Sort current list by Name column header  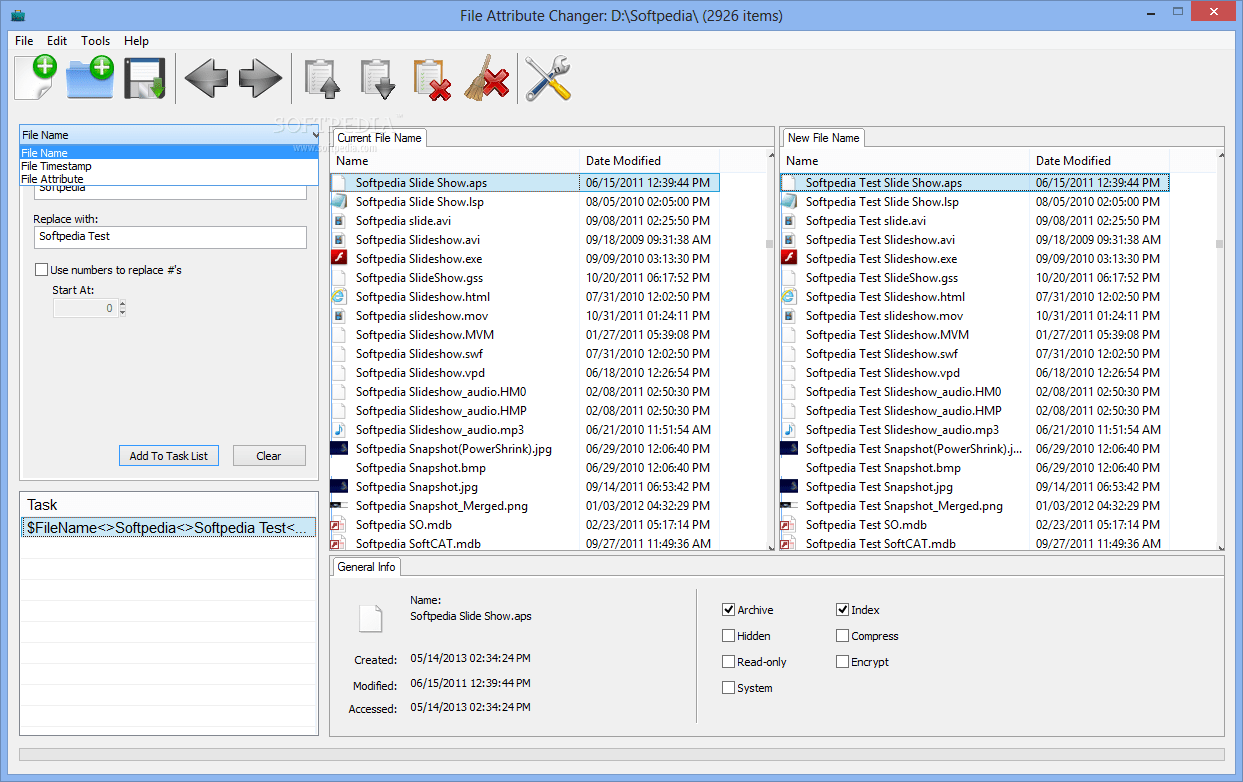pyautogui.click(x=455, y=160)
